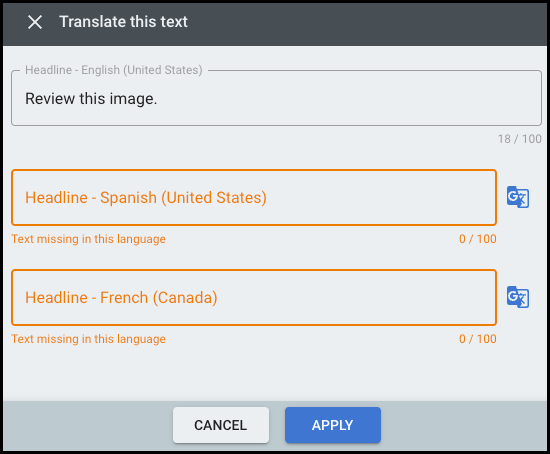Cancel the translation changes
550x454 pixels.
[x=221, y=425]
